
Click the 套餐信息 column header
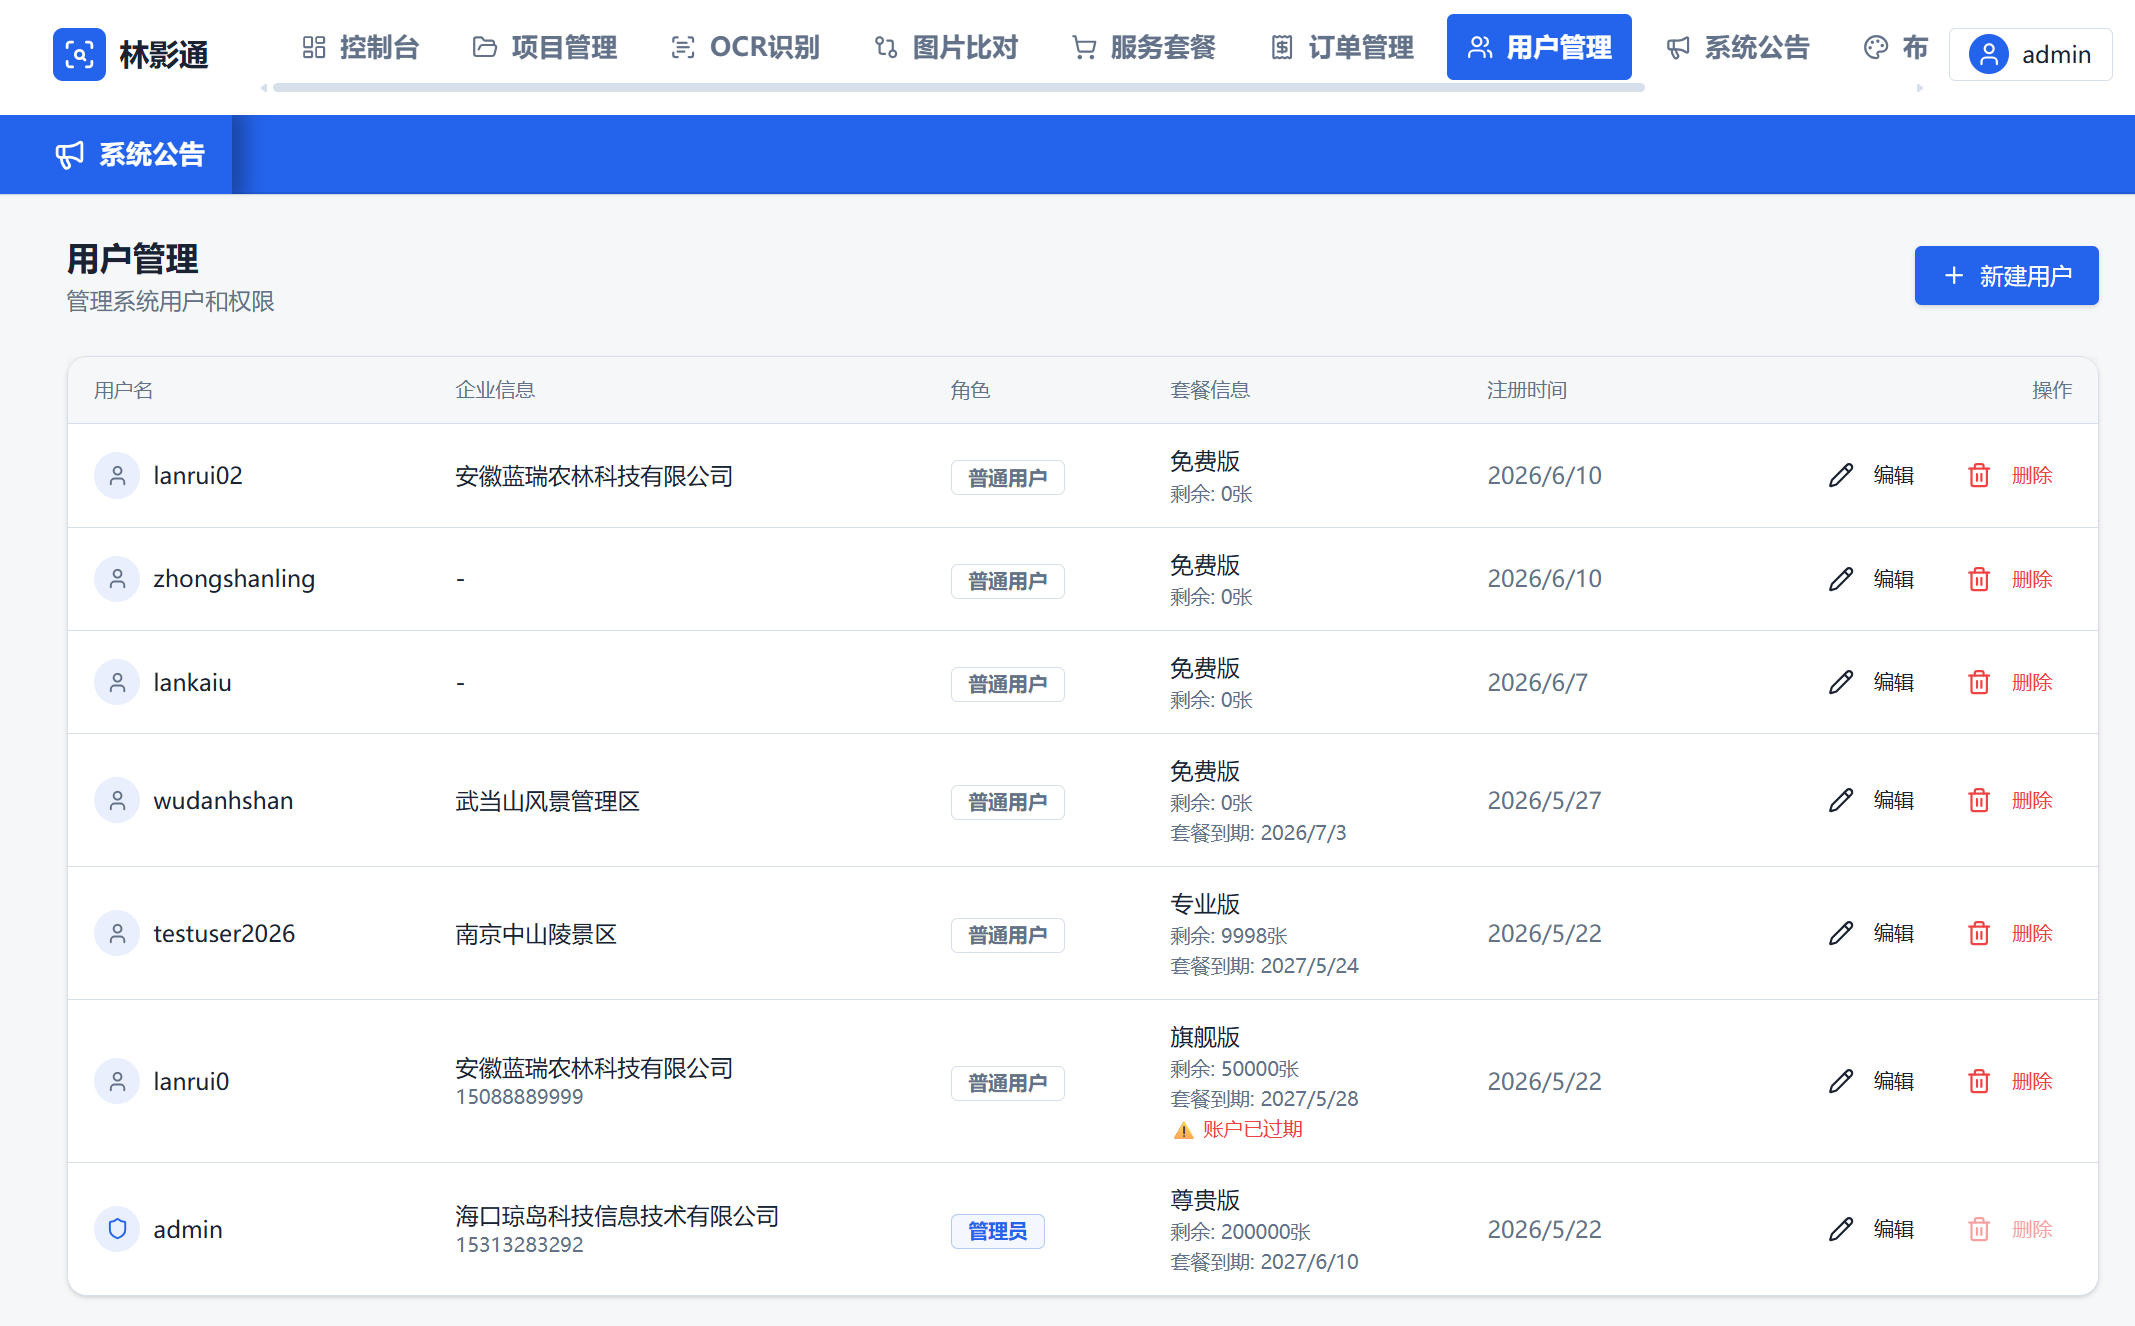[x=1210, y=390]
